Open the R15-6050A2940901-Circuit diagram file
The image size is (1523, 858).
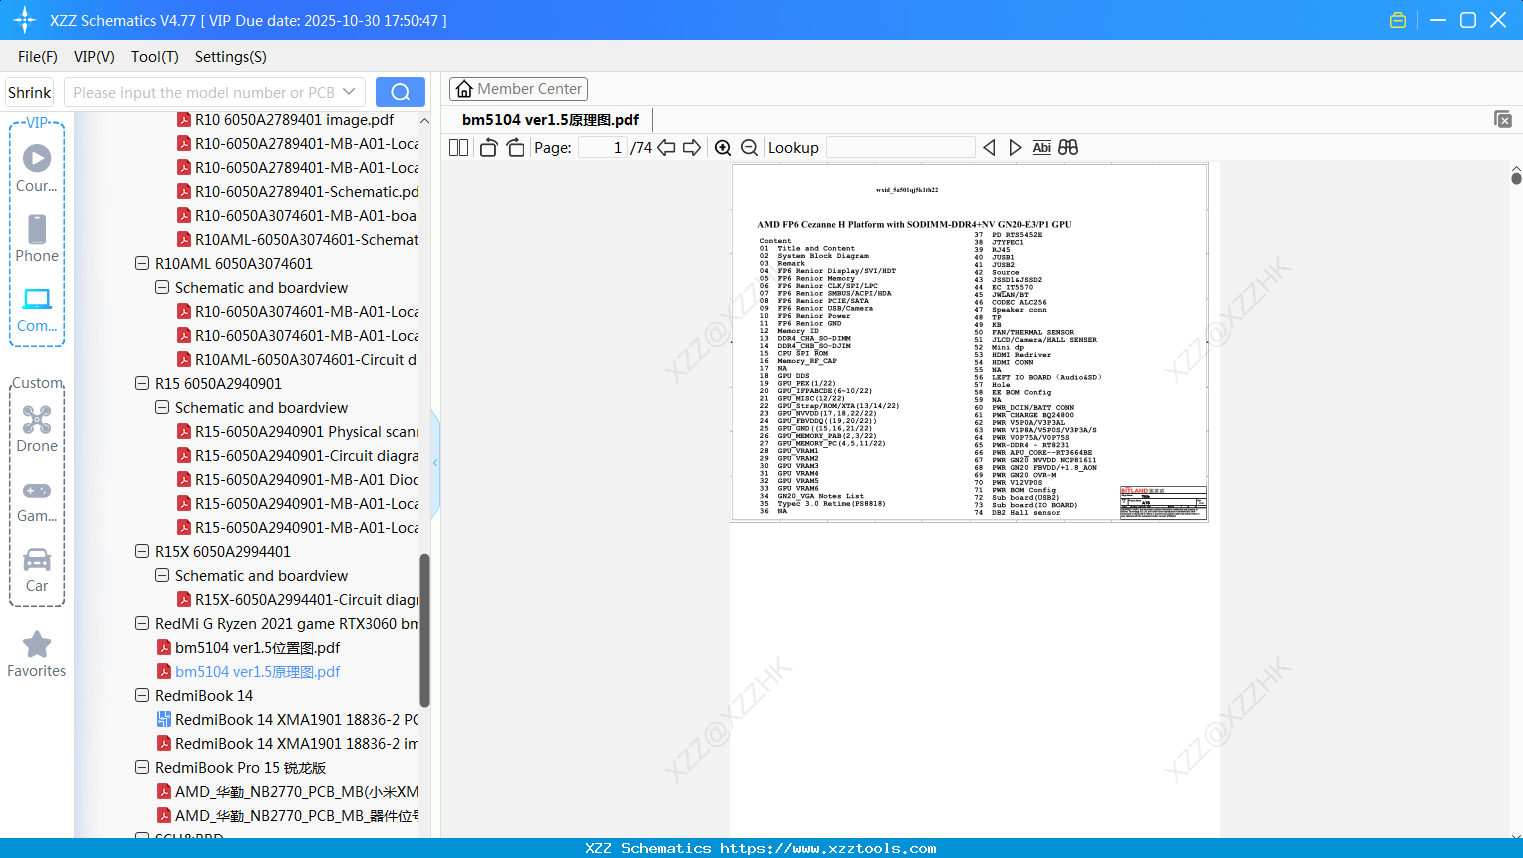tap(297, 456)
